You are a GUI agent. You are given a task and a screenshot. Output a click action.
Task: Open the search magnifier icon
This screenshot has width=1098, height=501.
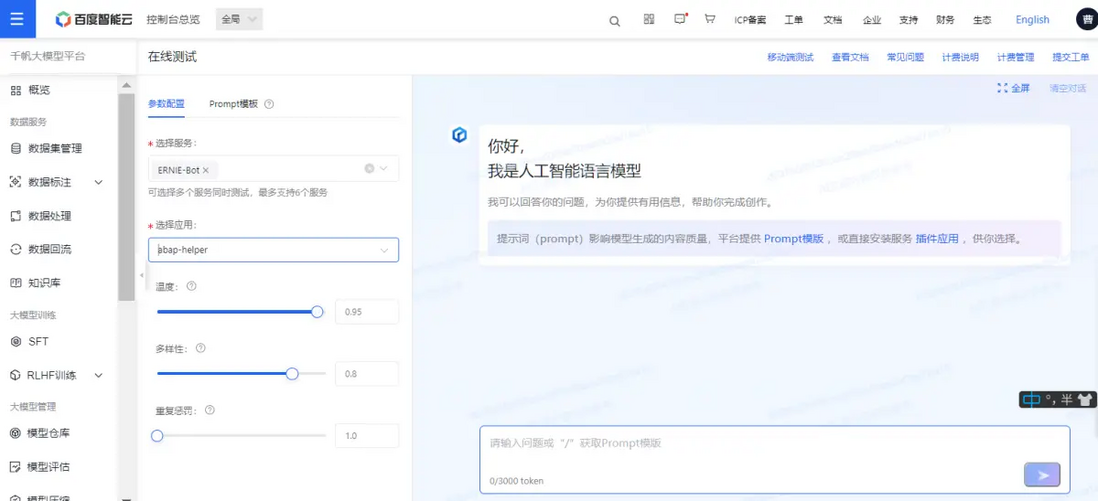point(614,21)
